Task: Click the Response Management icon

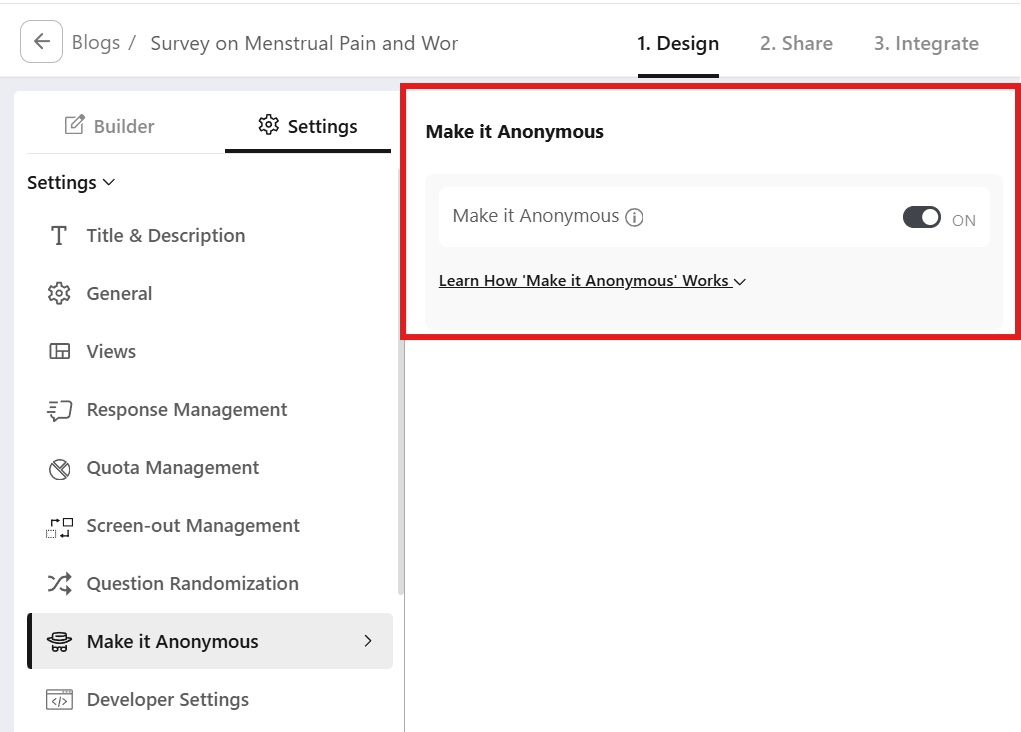Action: [59, 410]
